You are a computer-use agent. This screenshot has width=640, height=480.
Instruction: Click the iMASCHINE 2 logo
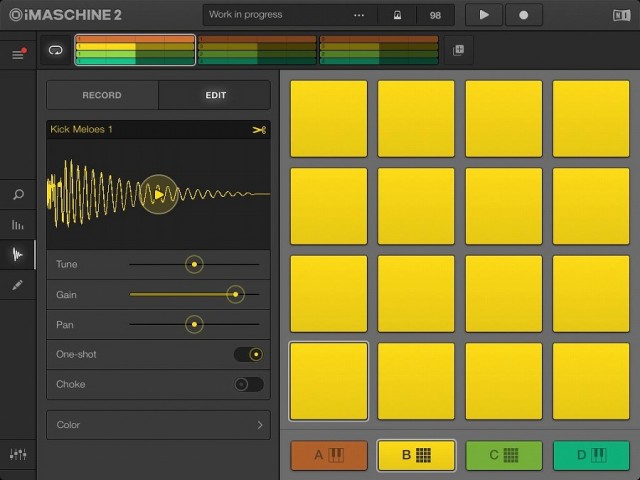coord(65,15)
